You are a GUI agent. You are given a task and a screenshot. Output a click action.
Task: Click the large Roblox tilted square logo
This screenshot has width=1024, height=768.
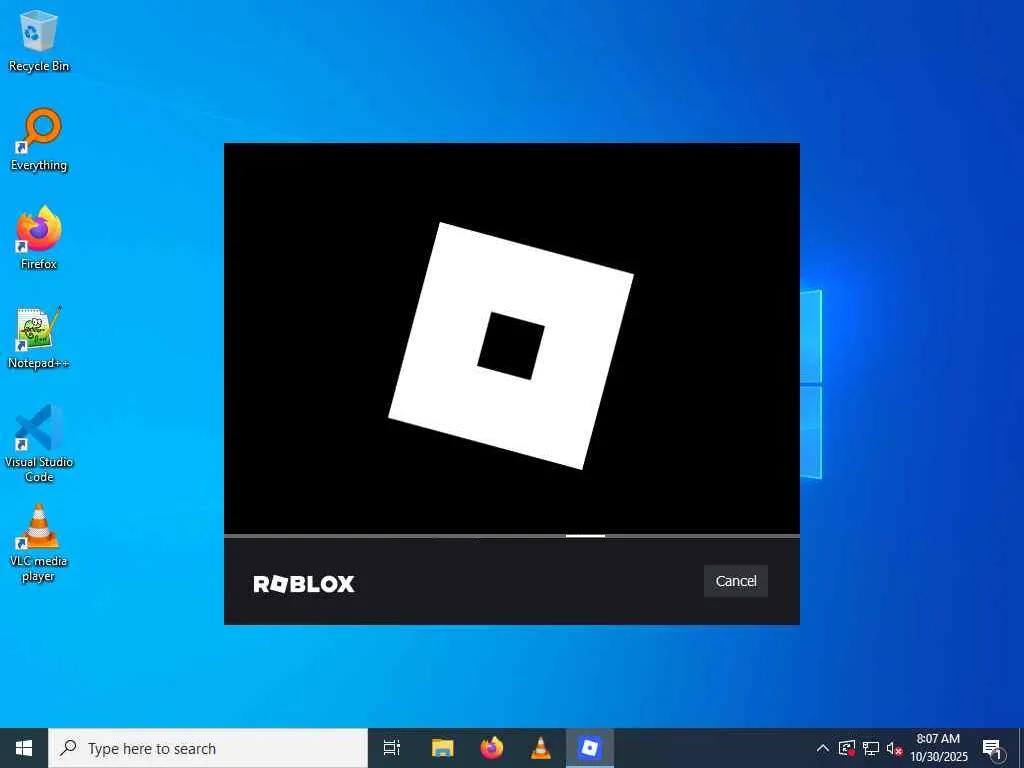pyautogui.click(x=511, y=345)
